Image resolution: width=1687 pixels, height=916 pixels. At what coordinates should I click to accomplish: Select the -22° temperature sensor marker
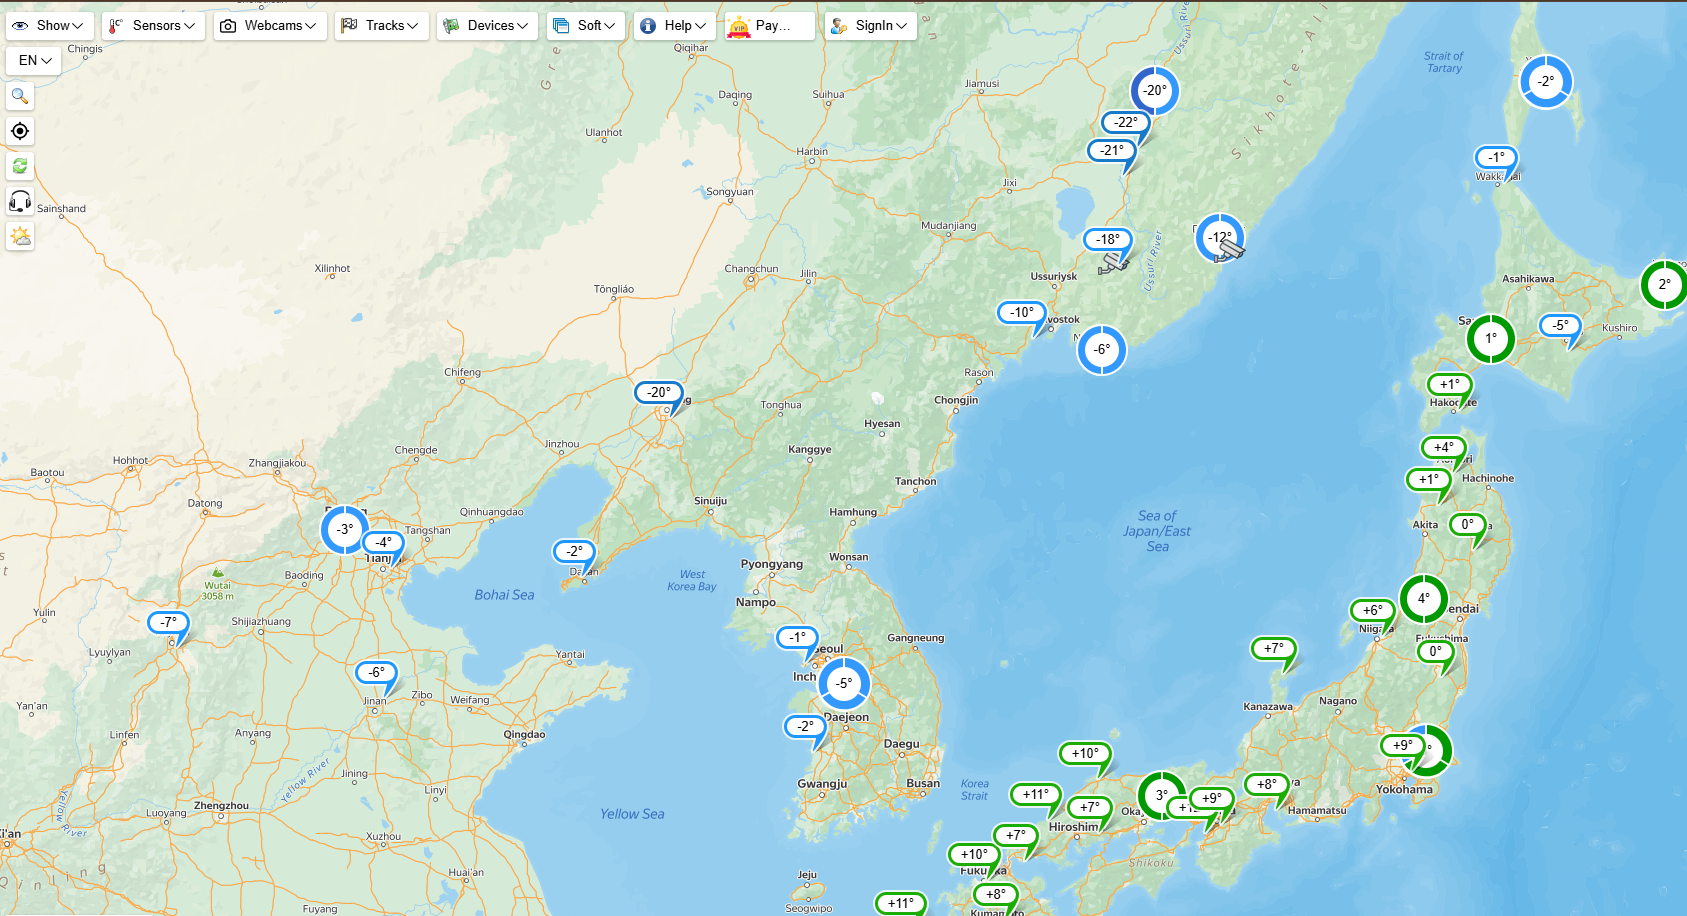[x=1126, y=122]
